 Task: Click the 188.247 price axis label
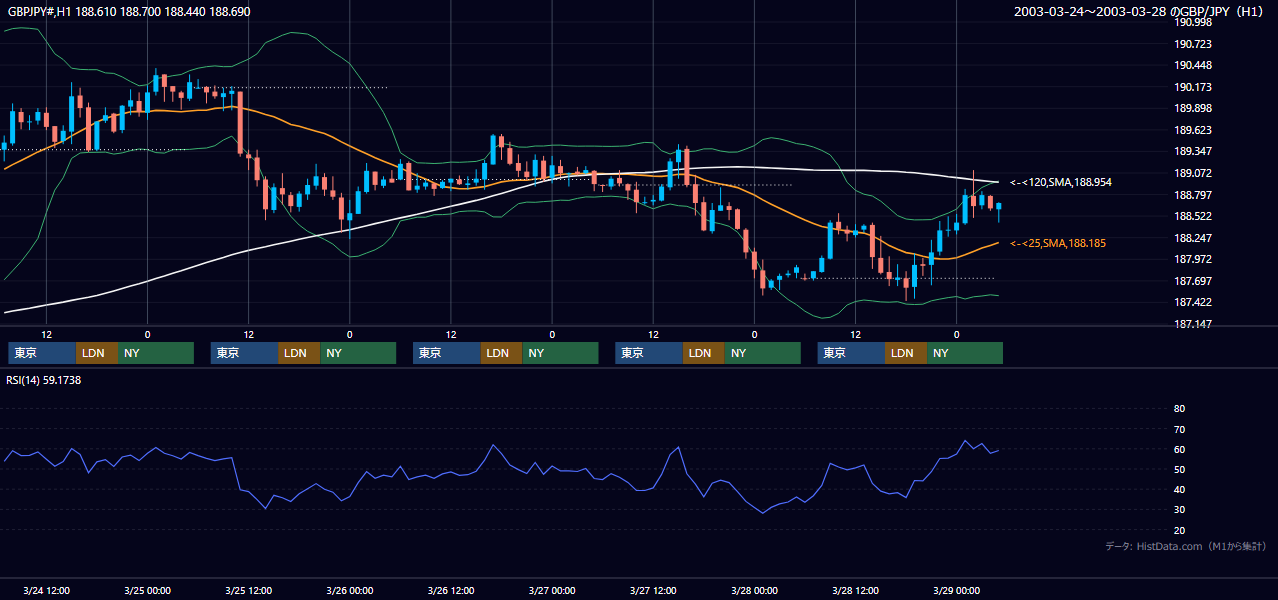[1194, 238]
